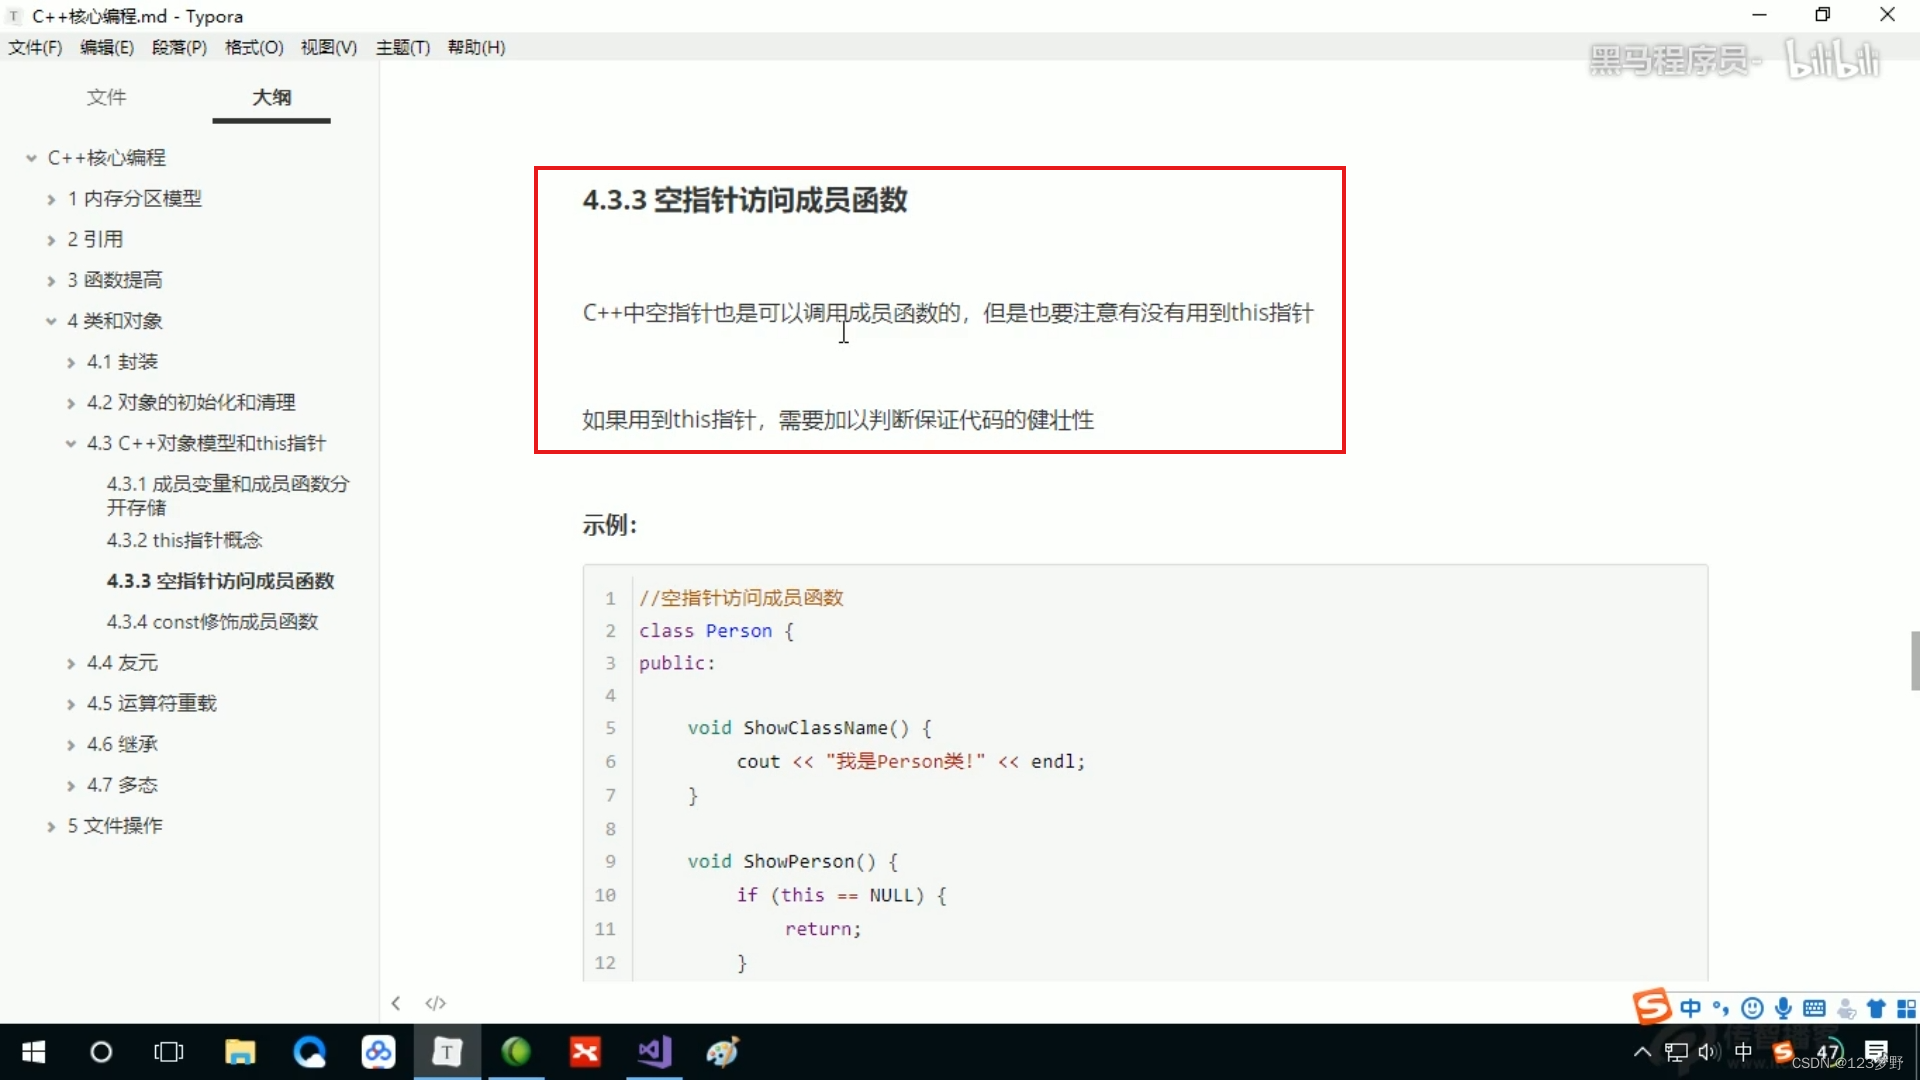Click code line 'void ShowClassName() {'
The width and height of the screenshot is (1920, 1080).
coord(809,728)
